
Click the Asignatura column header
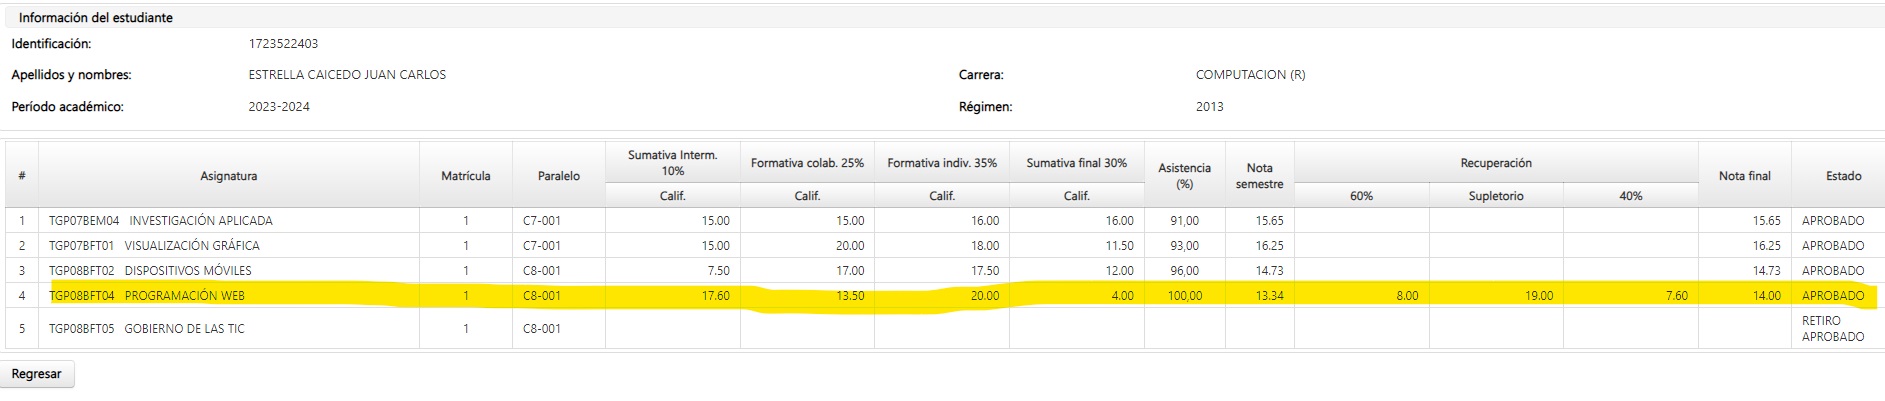[229, 175]
